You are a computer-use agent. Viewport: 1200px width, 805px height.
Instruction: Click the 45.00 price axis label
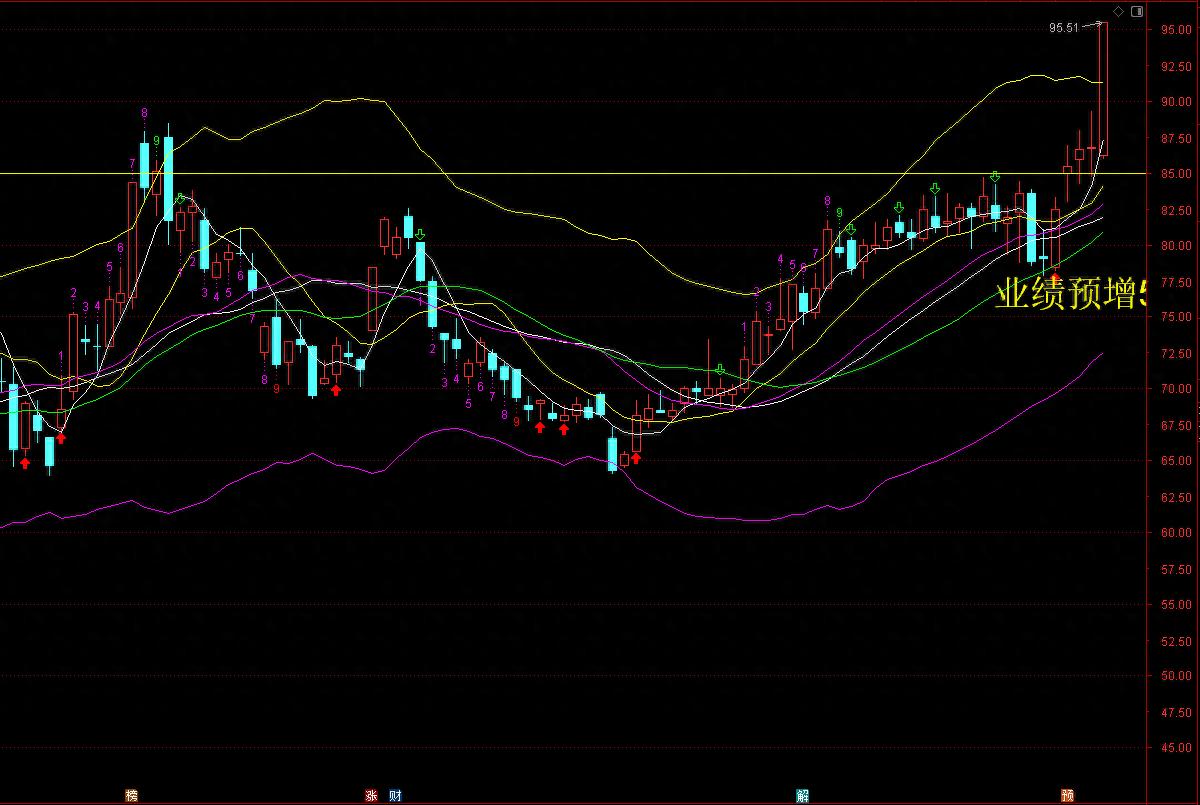coord(1175,748)
